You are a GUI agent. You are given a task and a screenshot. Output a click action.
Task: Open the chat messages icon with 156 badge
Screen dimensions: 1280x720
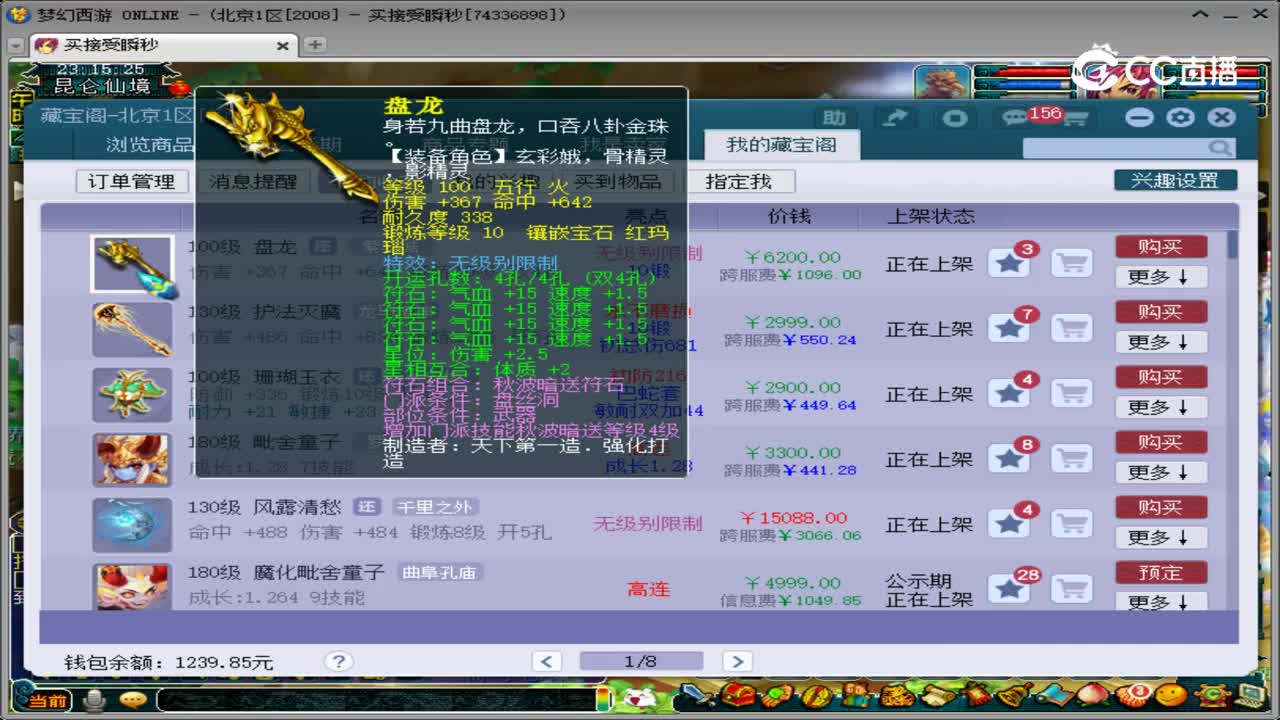pyautogui.click(x=1014, y=118)
